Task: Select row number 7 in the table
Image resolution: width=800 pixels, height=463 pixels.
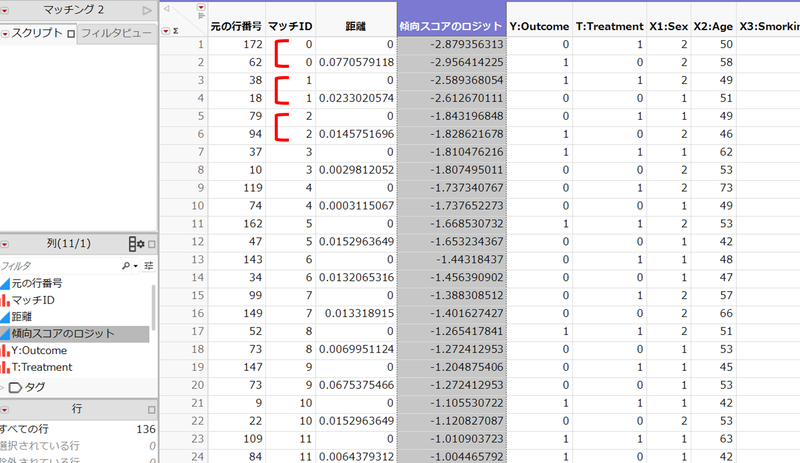Action: click(x=184, y=152)
